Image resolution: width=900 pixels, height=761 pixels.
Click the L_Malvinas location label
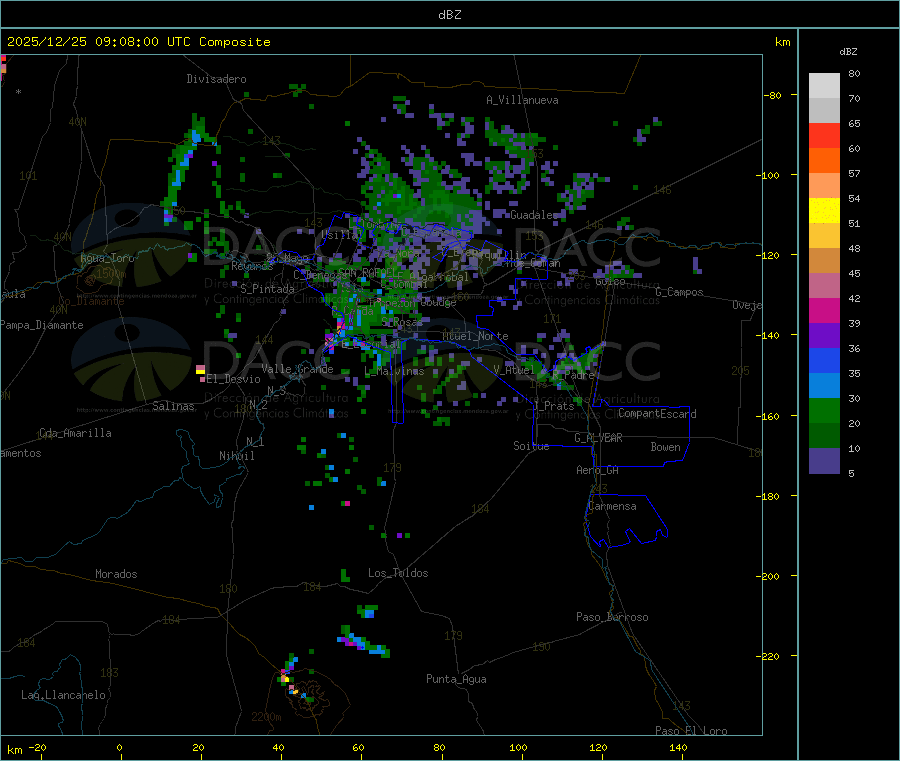click(x=394, y=371)
